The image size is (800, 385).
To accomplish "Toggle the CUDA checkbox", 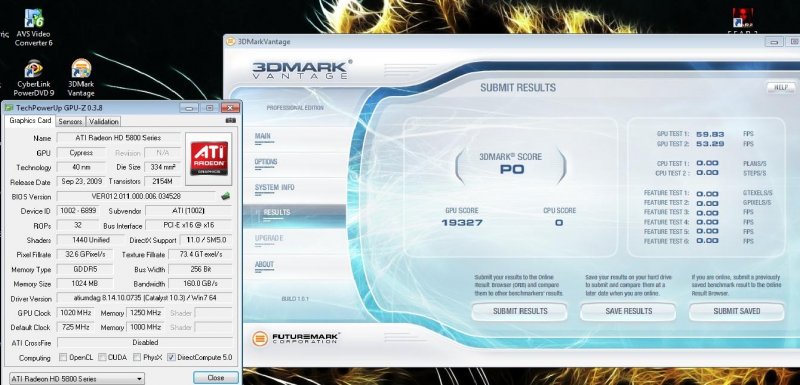I will pyautogui.click(x=102, y=357).
